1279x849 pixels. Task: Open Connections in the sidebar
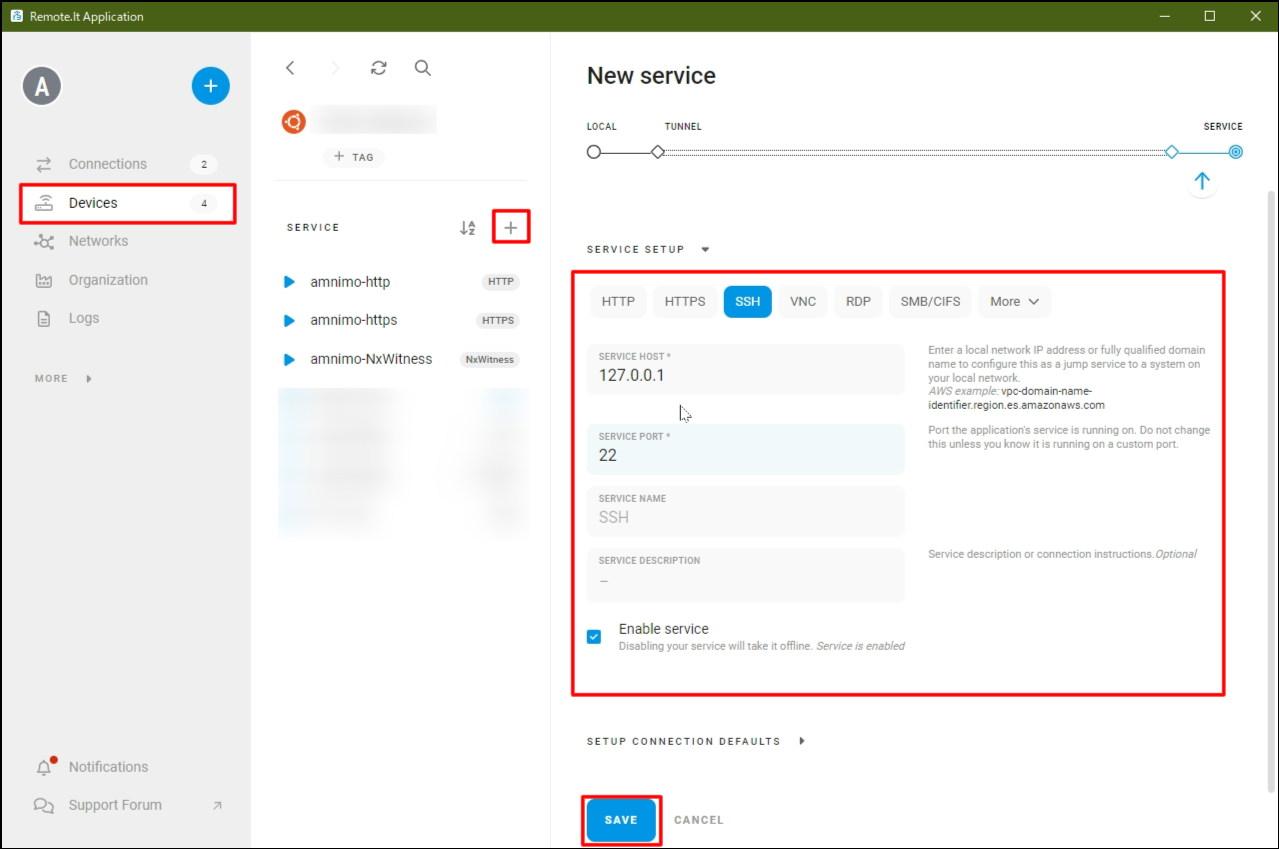point(126,164)
